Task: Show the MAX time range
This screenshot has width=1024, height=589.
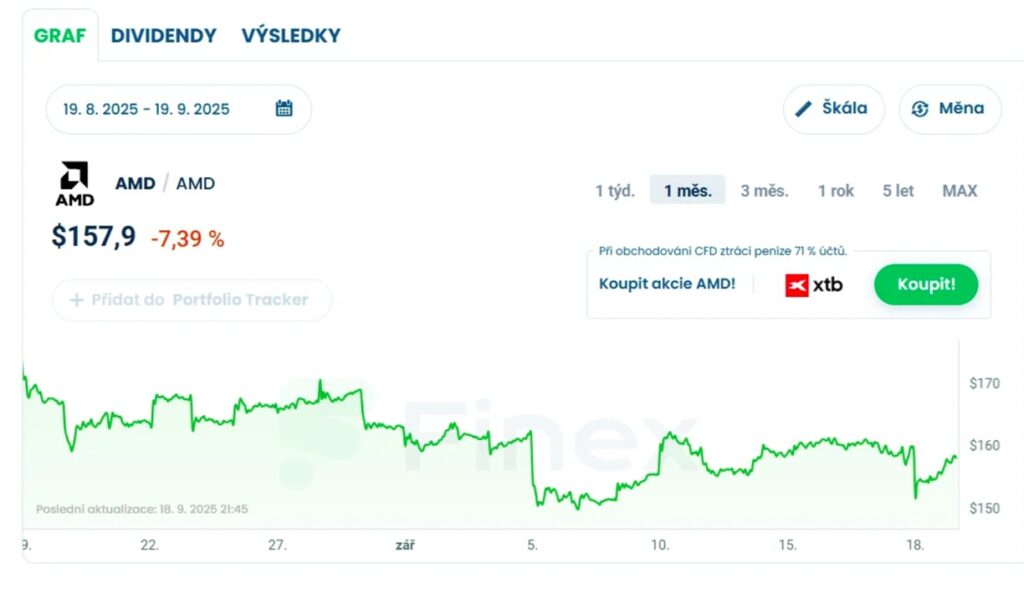Action: (x=960, y=191)
